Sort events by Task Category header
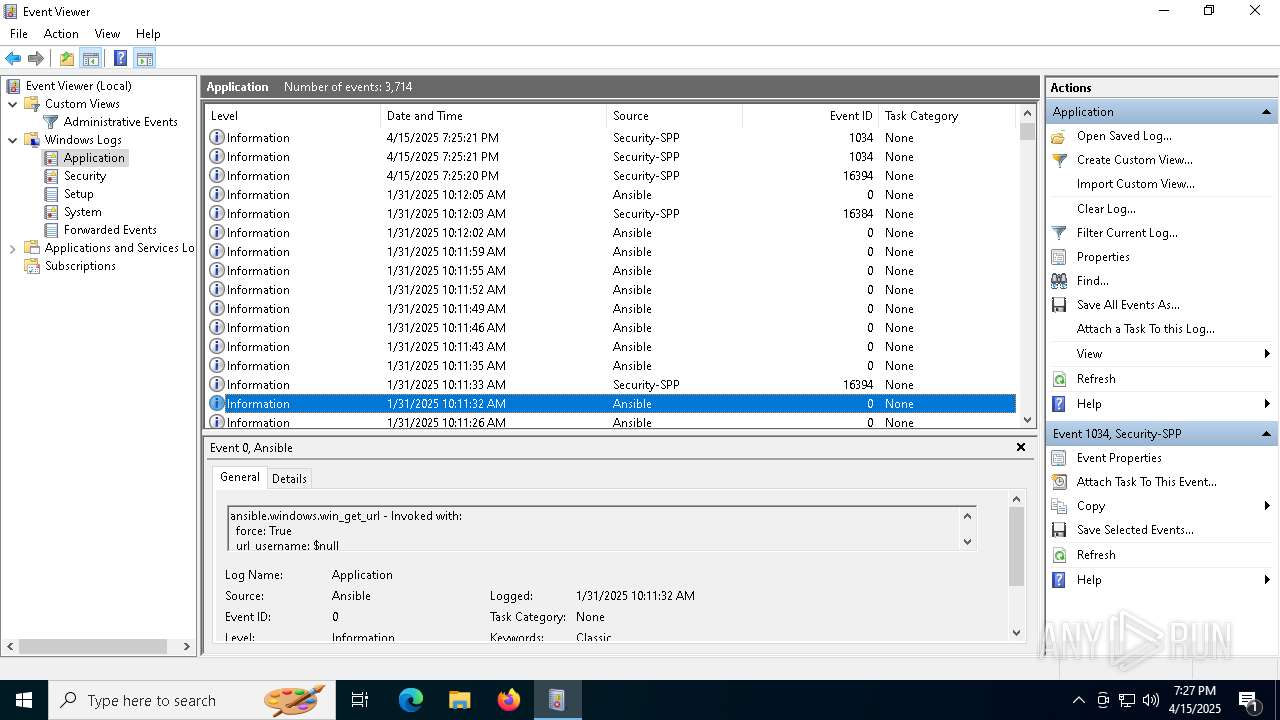Image resolution: width=1280 pixels, height=720 pixels. [947, 116]
